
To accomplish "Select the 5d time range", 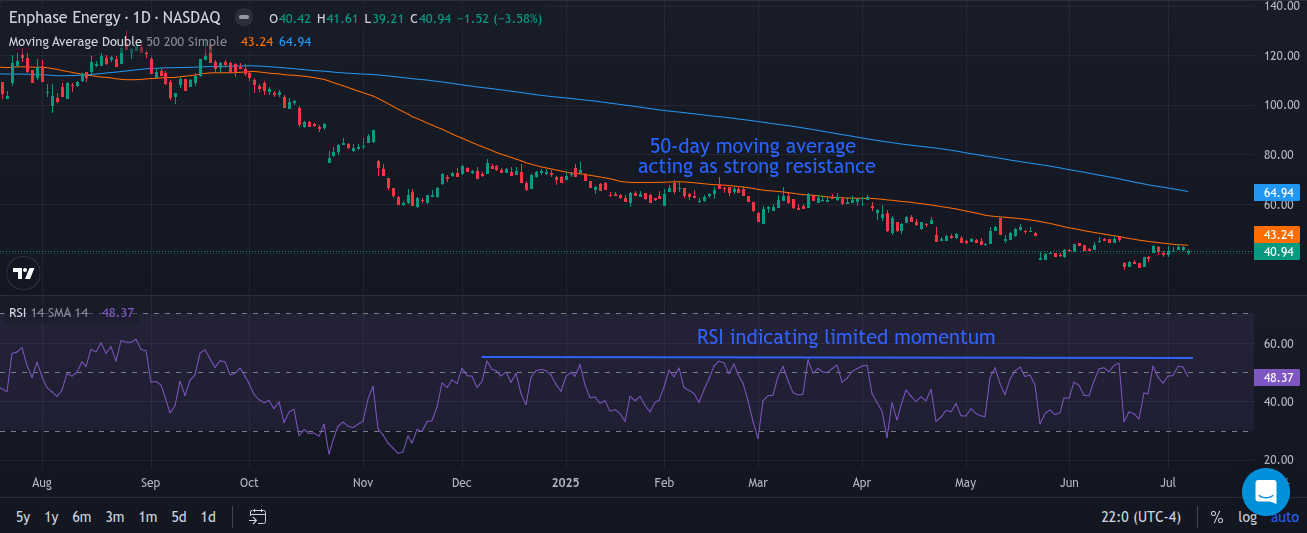I will (178, 517).
